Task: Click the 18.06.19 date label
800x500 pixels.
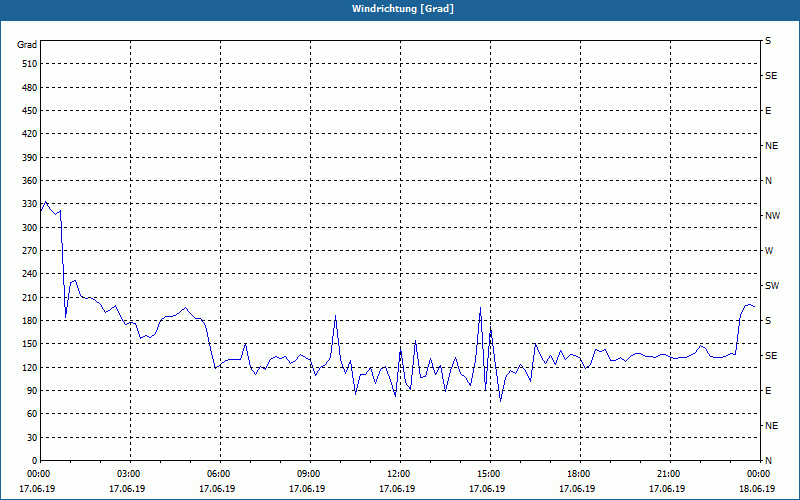Action: pos(757,489)
